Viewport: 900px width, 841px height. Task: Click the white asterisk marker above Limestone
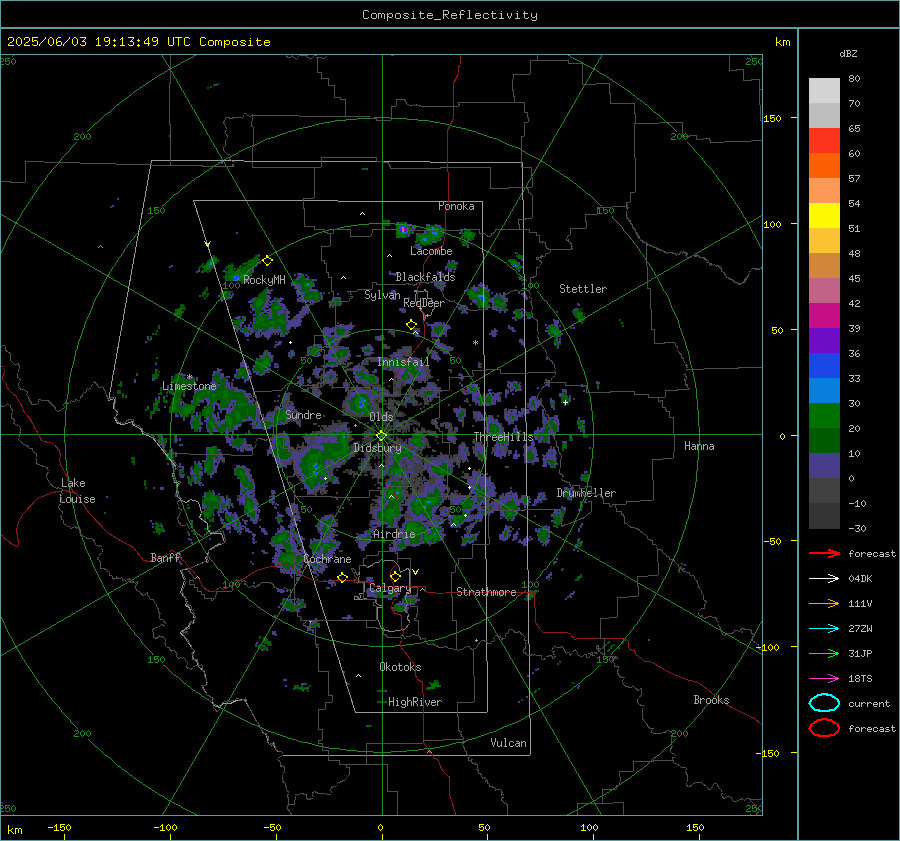point(189,377)
